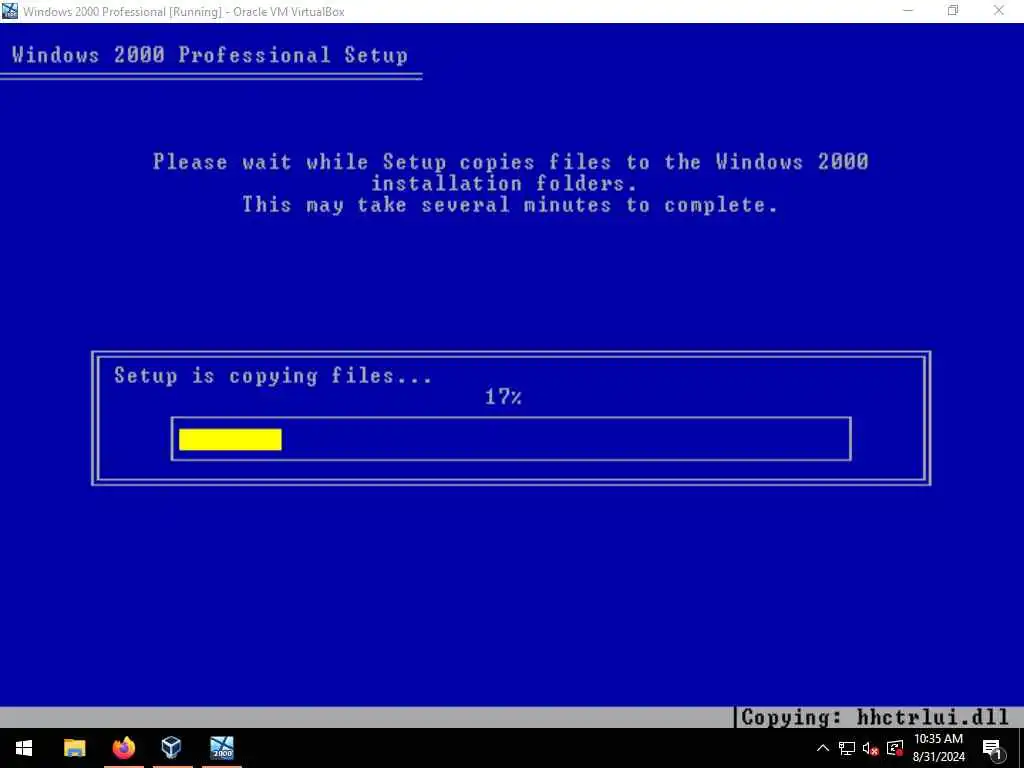
Task: Minimize the VirtualBox VM window
Action: [x=908, y=11]
